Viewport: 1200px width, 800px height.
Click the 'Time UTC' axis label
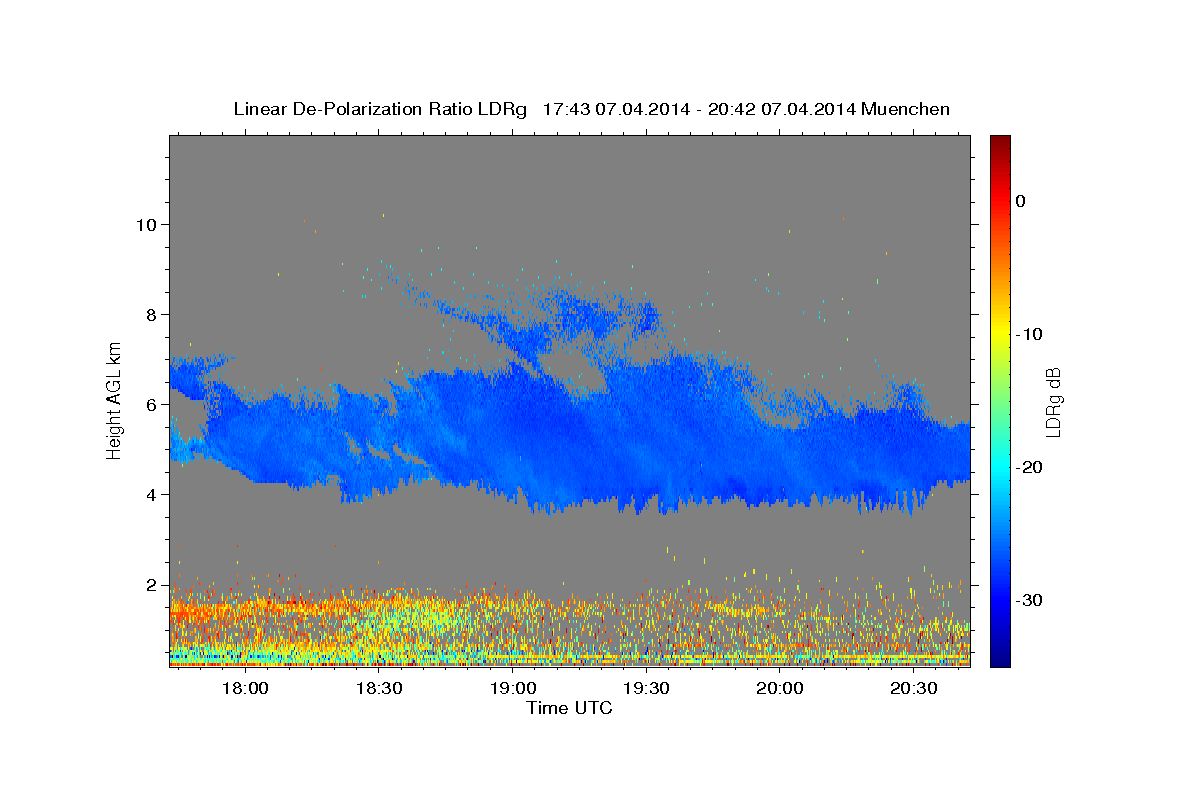(569, 709)
